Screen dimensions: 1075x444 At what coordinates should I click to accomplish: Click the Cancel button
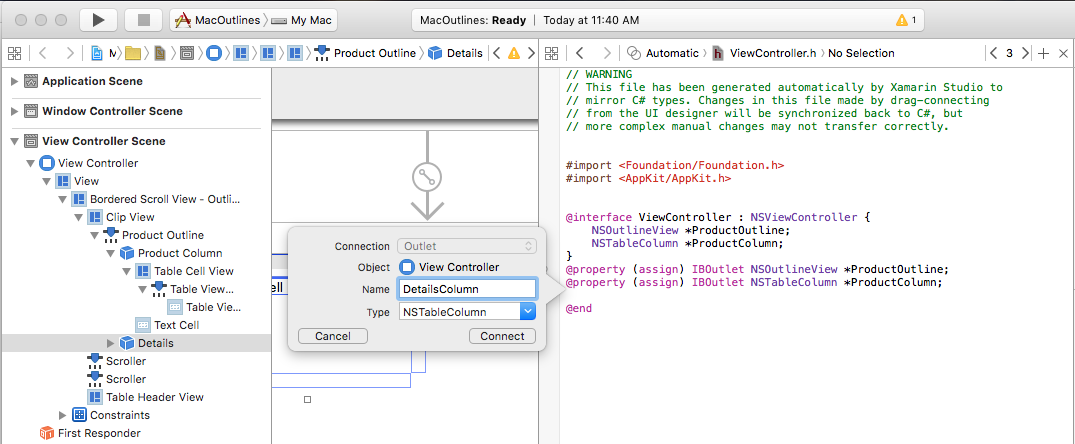333,336
